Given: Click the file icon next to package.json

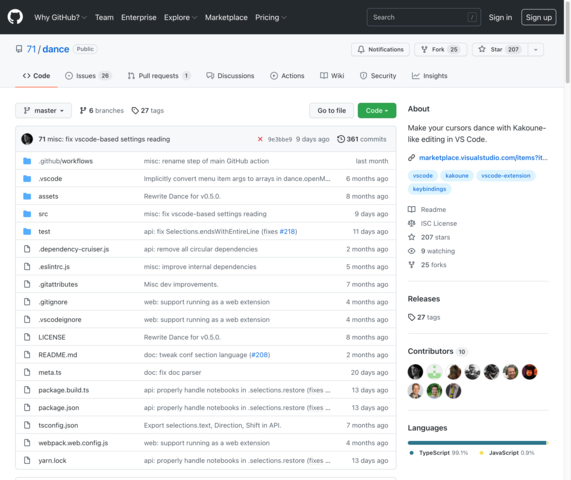Looking at the screenshot, I should [27, 407].
